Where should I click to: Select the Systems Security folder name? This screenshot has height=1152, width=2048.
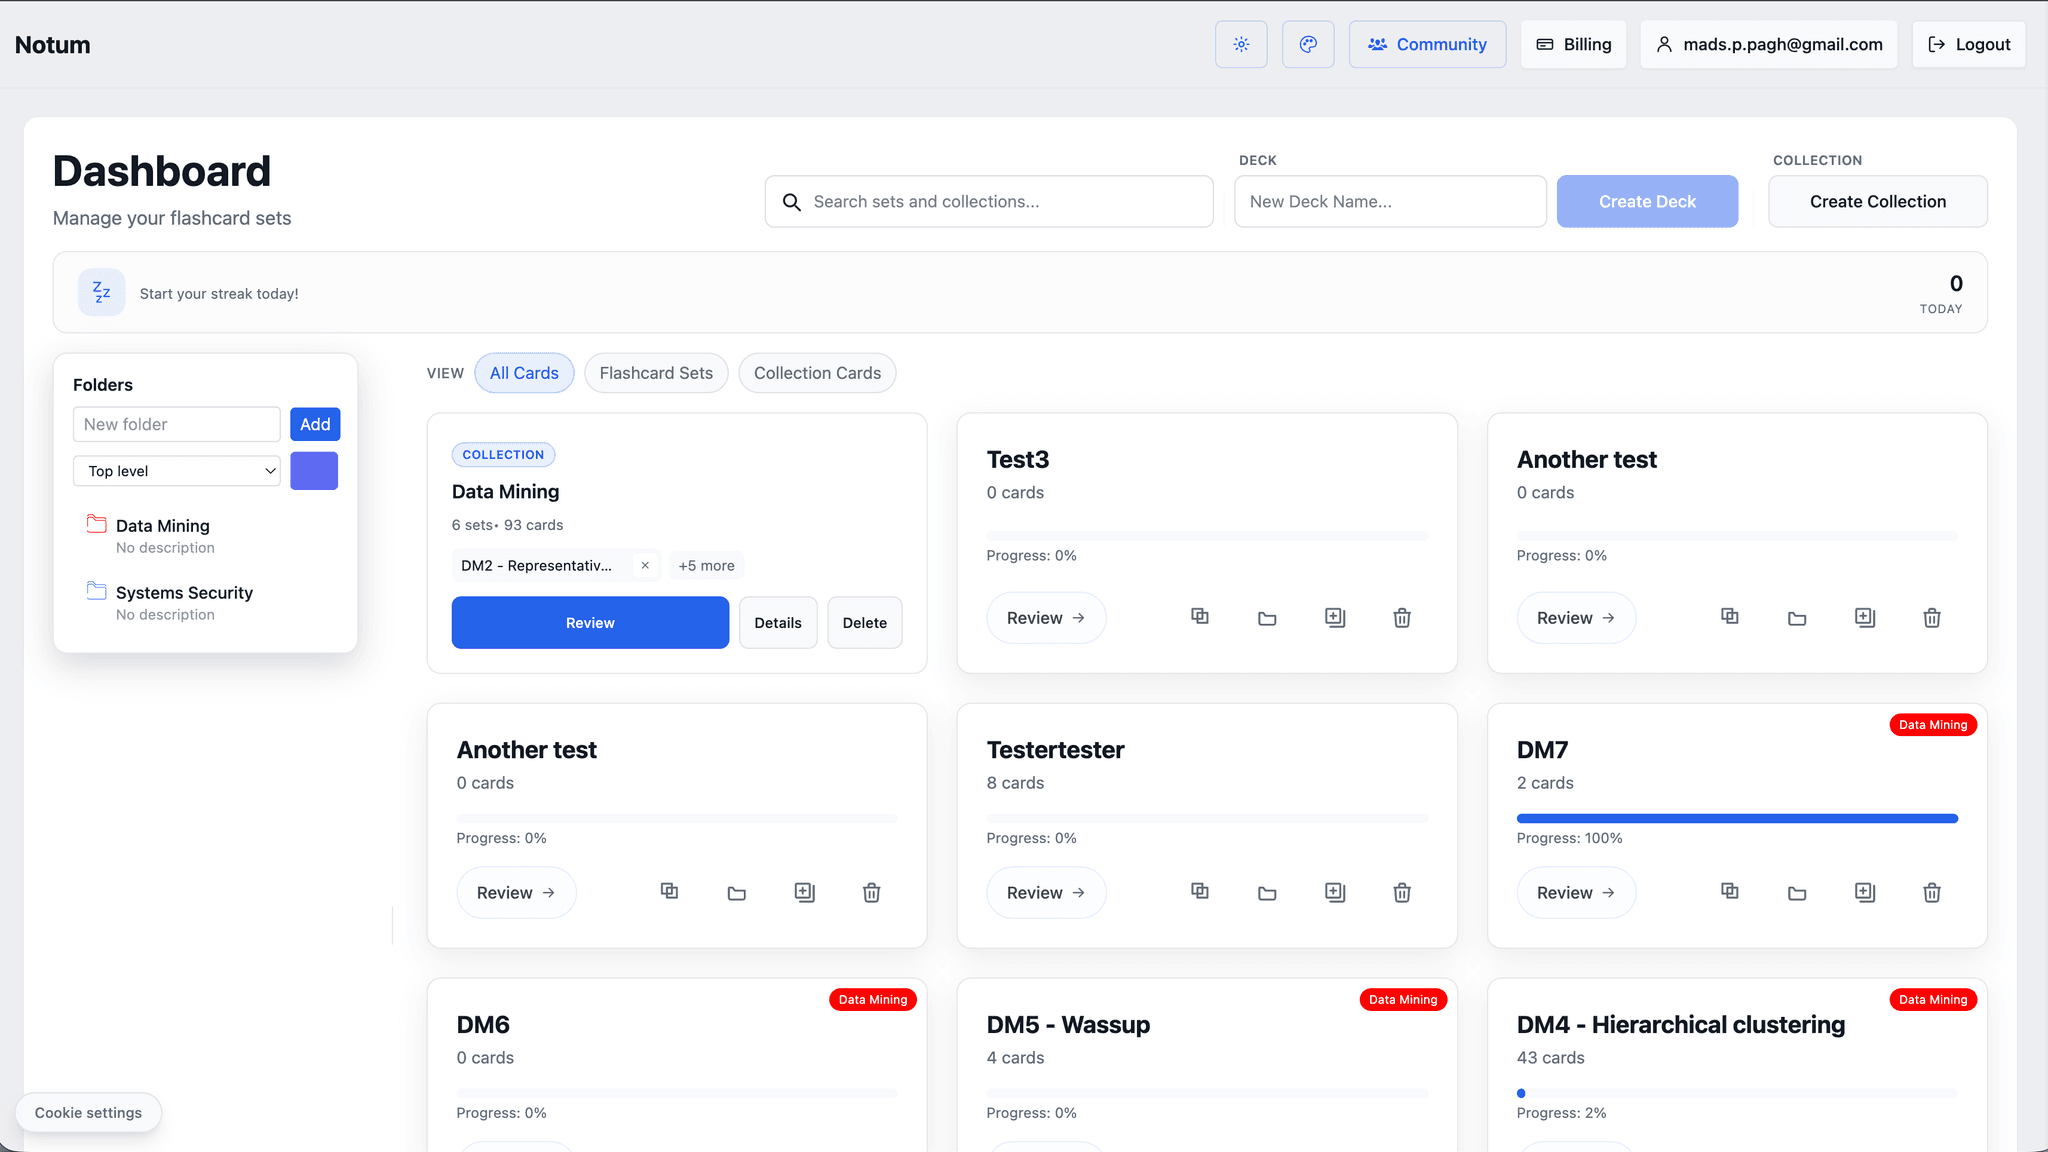[x=184, y=593]
